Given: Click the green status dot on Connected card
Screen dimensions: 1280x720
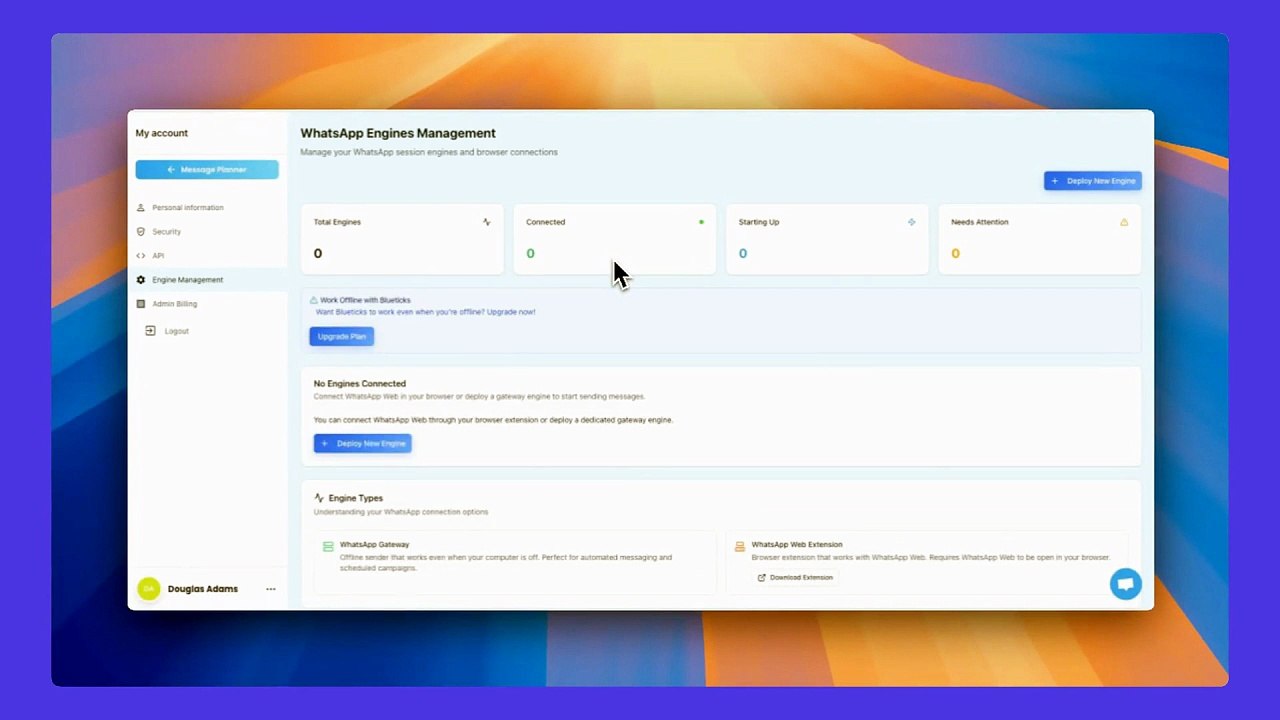Looking at the screenshot, I should [701, 222].
